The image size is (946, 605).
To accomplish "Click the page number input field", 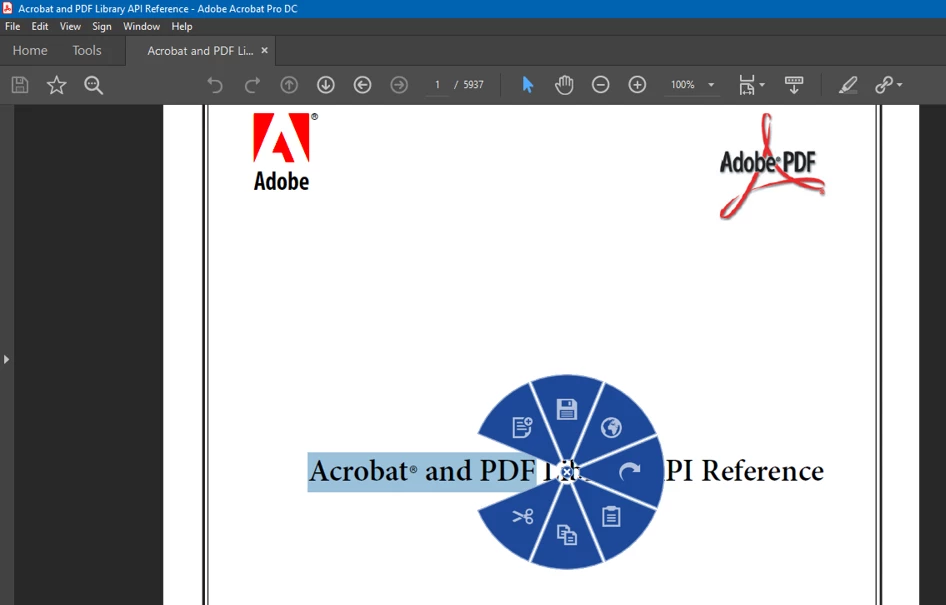I will tap(437, 85).
